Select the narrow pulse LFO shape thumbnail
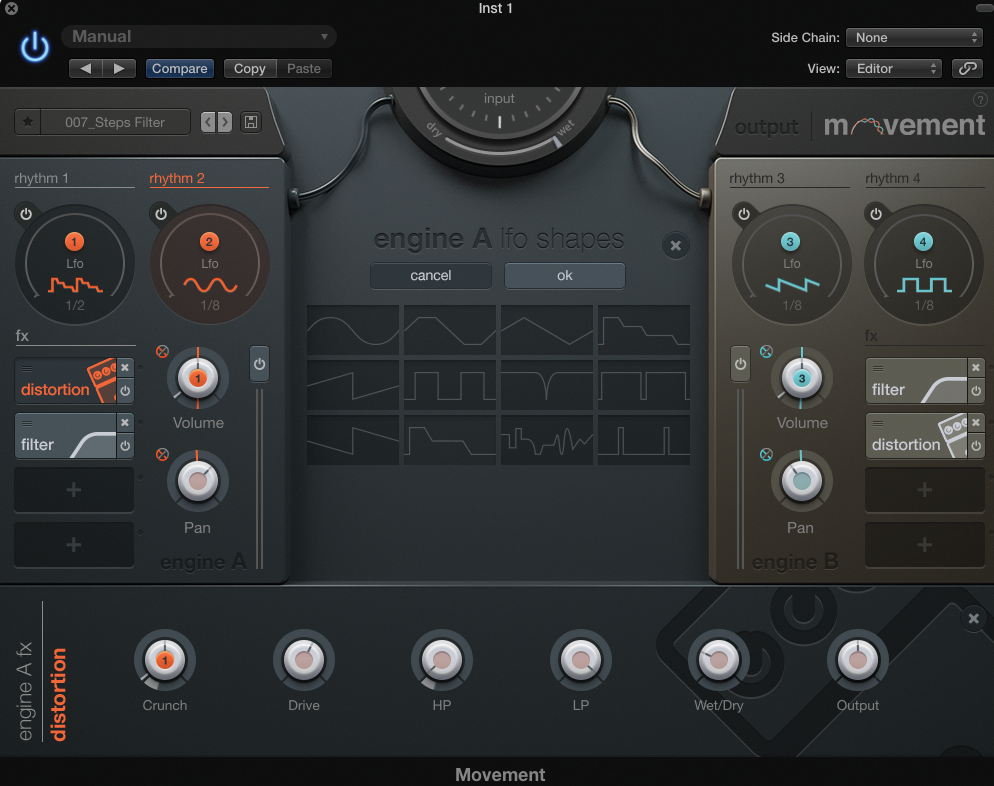Viewport: 994px width, 786px height. tap(644, 440)
